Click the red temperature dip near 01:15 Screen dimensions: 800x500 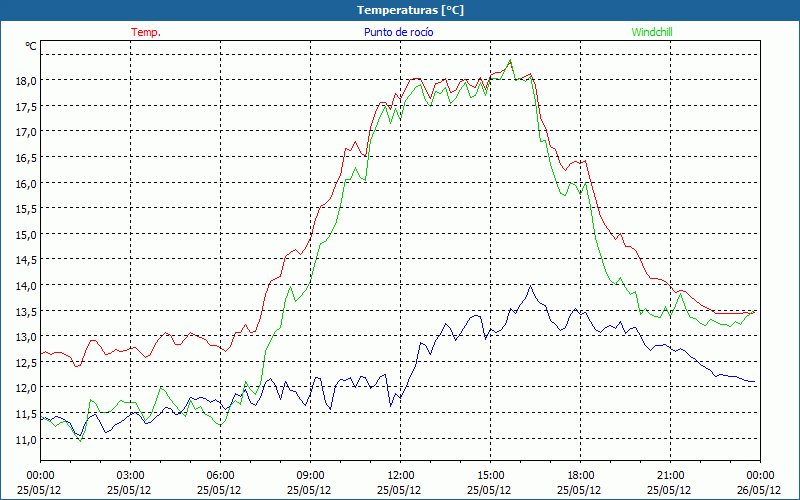(77, 366)
